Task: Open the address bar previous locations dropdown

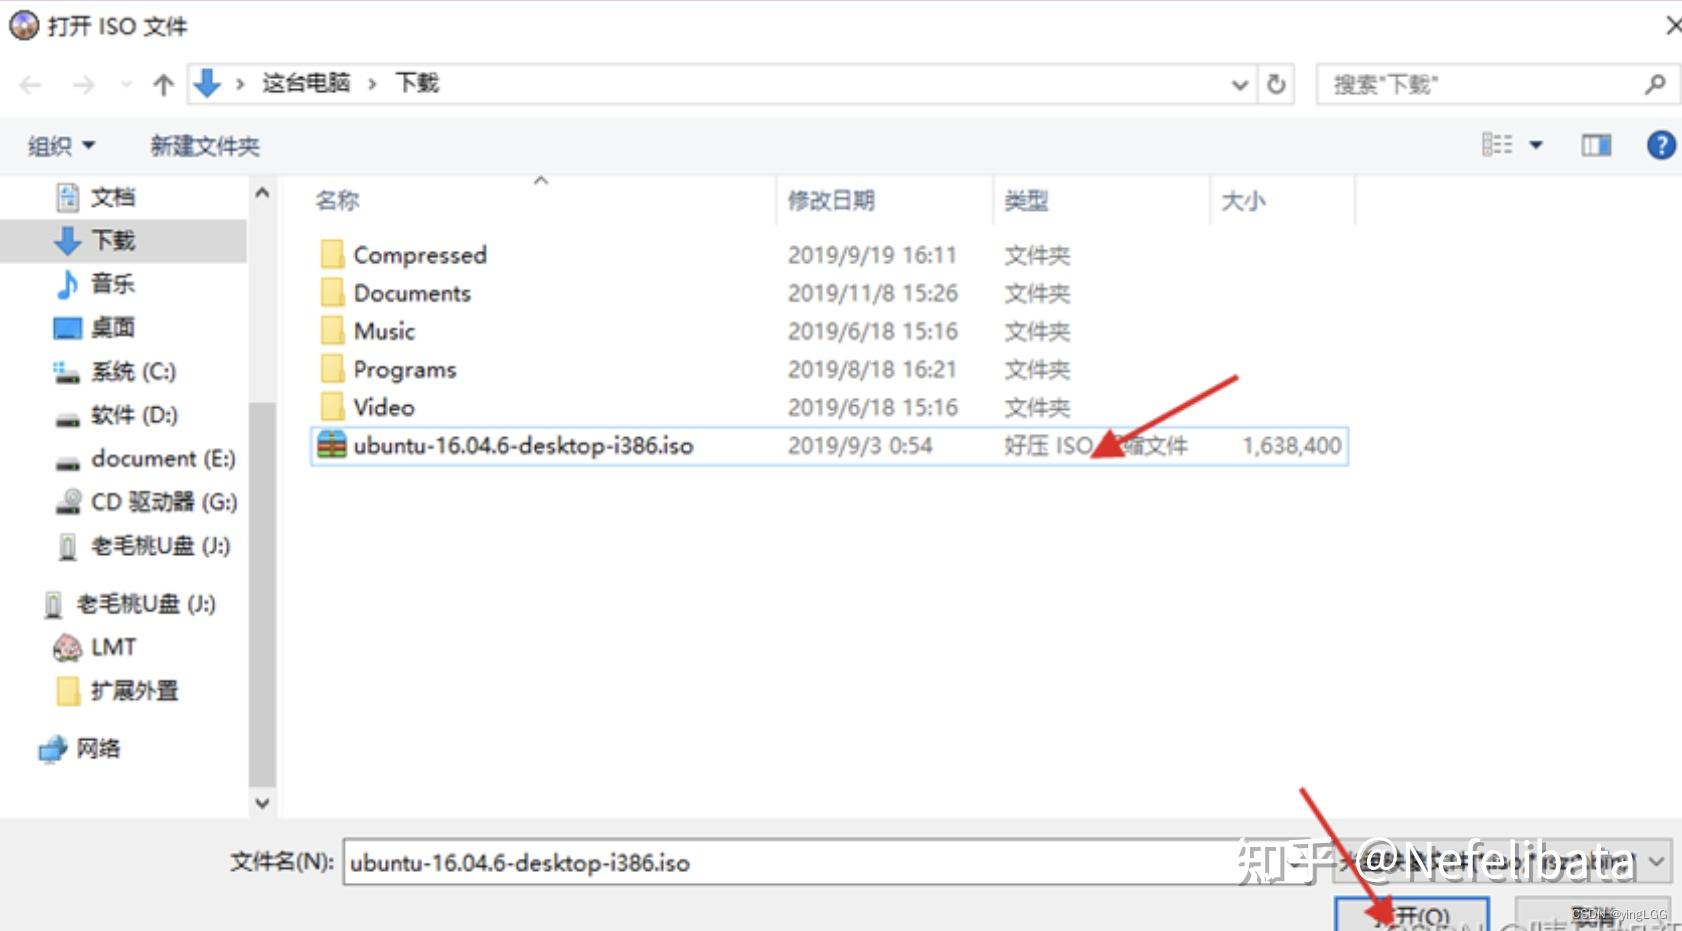Action: (x=1239, y=84)
